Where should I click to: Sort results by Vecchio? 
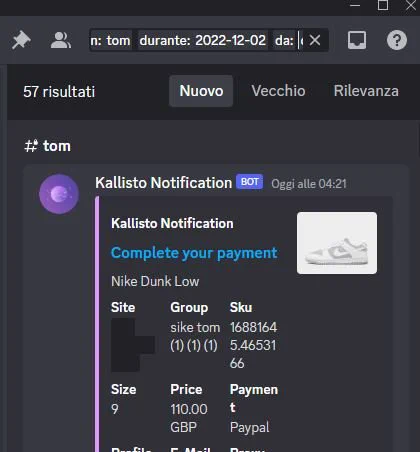tap(278, 91)
